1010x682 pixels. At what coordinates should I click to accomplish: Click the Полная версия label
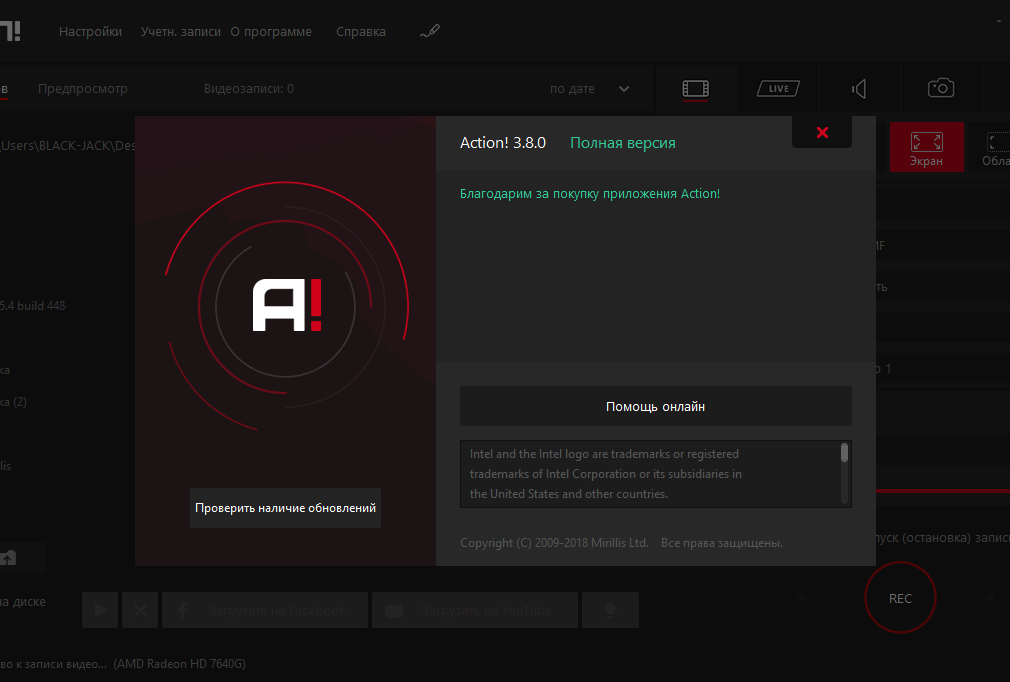pyautogui.click(x=623, y=143)
